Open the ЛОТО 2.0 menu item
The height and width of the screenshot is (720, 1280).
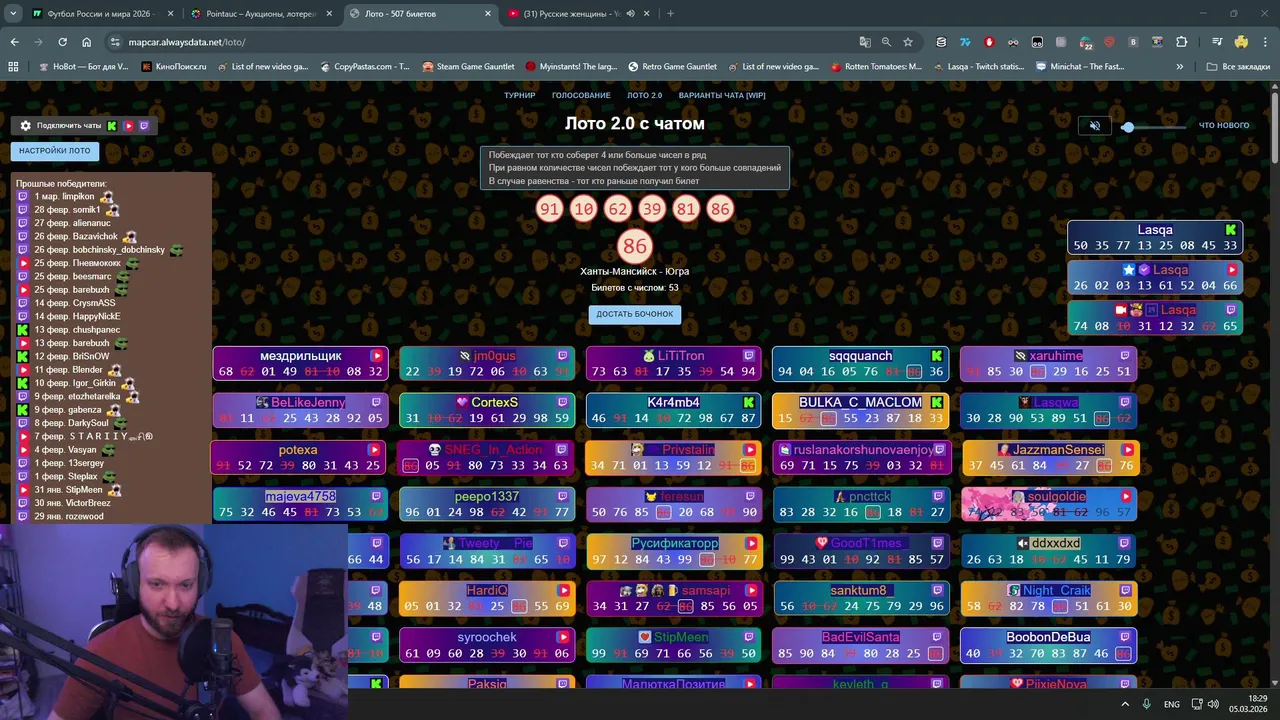[644, 95]
